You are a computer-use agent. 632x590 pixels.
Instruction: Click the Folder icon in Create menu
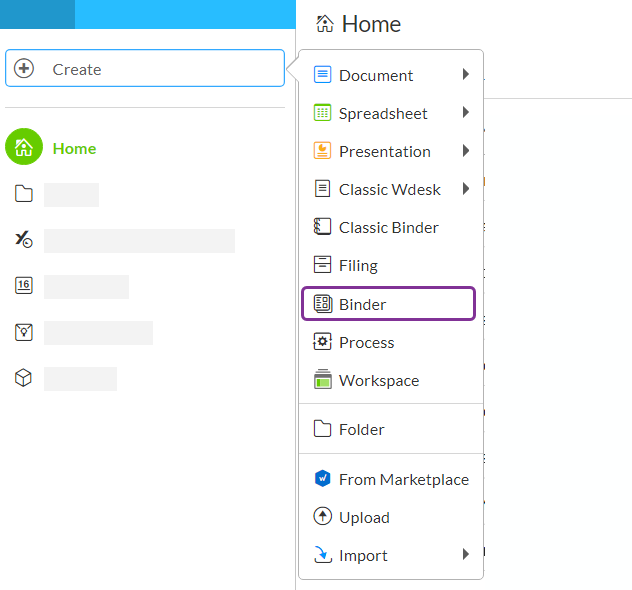(322, 428)
